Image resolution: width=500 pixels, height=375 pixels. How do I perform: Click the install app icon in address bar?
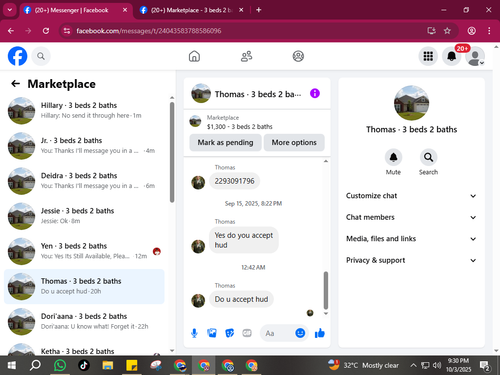[x=431, y=31]
